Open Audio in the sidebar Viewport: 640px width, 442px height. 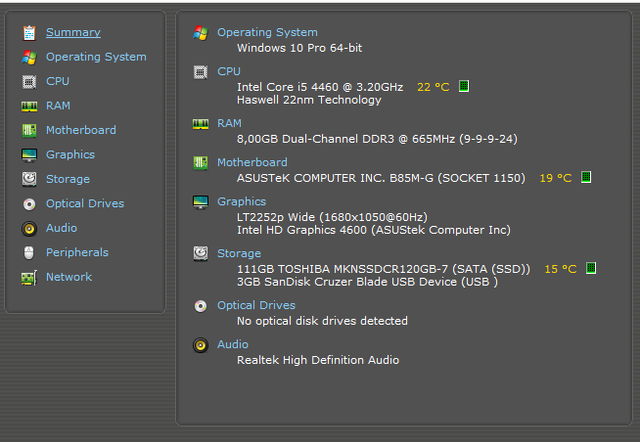61,228
